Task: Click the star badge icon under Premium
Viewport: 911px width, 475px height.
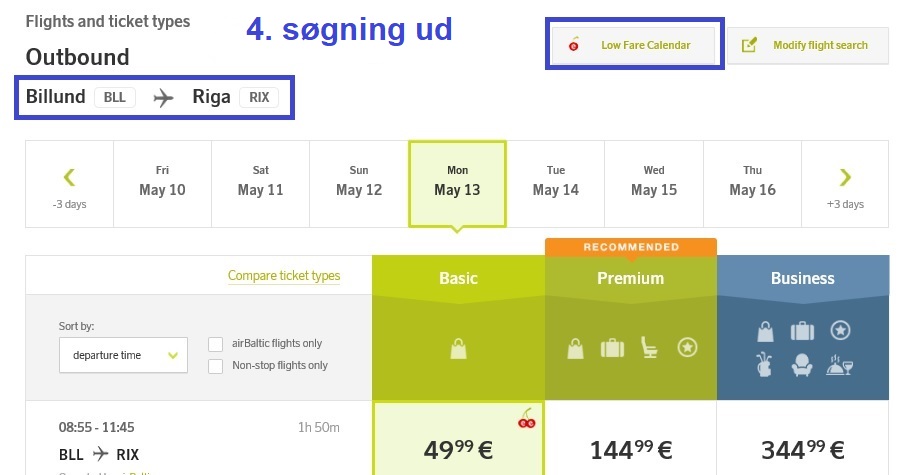Action: [x=687, y=348]
